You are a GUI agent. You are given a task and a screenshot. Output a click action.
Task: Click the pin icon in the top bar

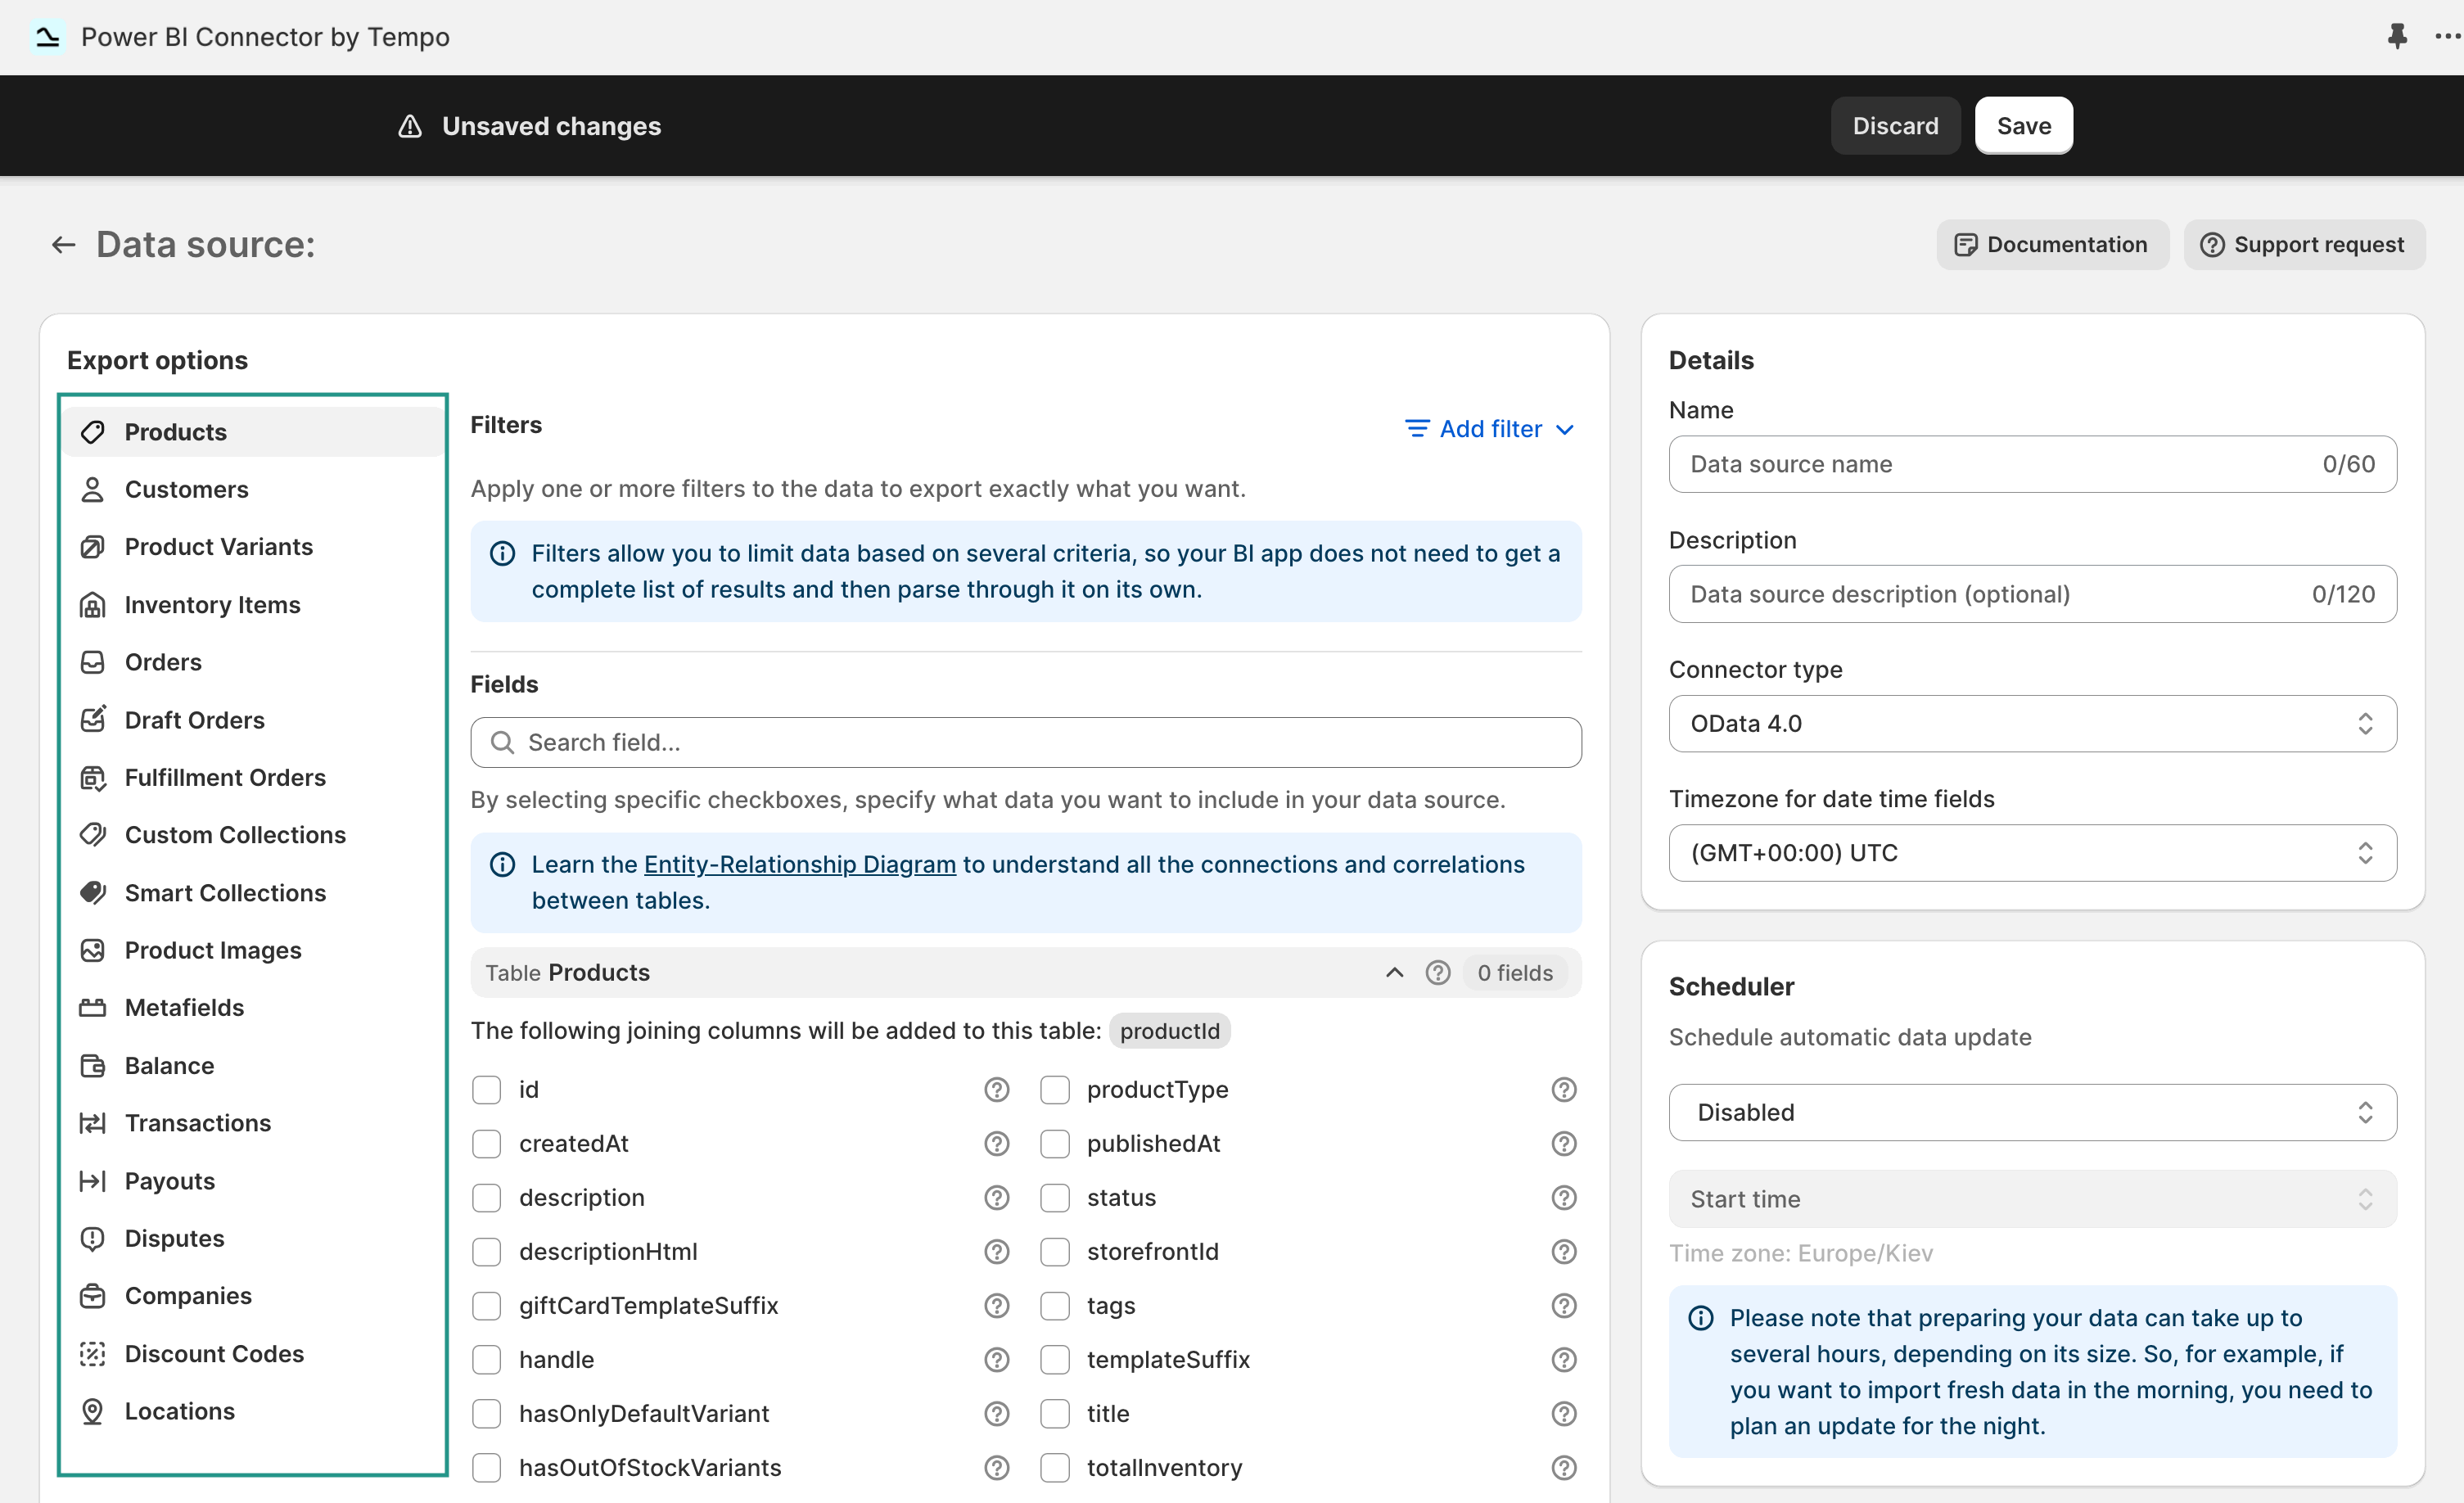(x=2398, y=36)
